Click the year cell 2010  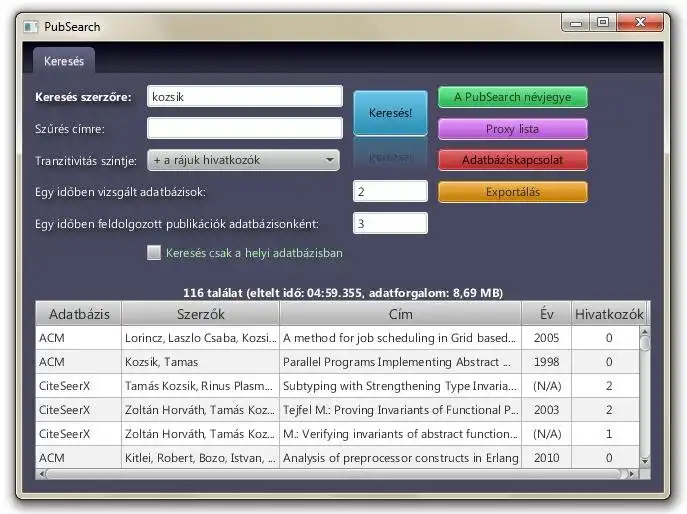(546, 458)
